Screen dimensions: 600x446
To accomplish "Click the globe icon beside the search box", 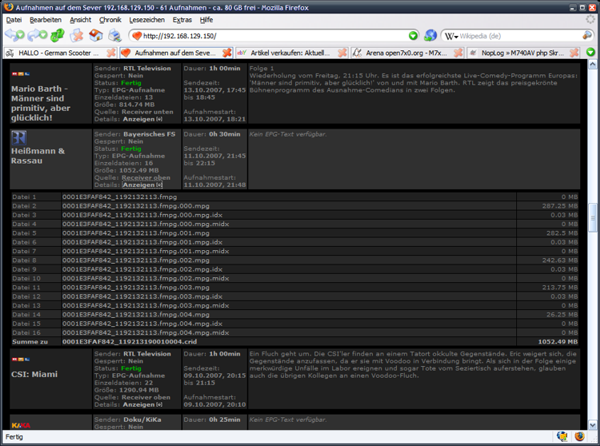I will coord(430,36).
